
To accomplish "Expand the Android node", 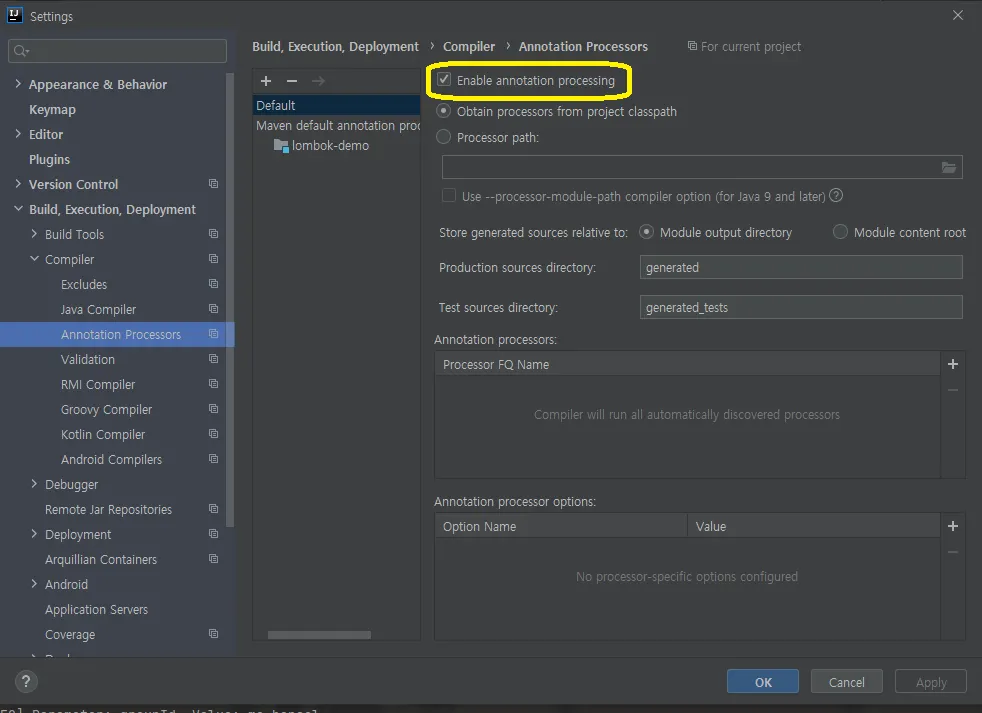I will [x=34, y=584].
